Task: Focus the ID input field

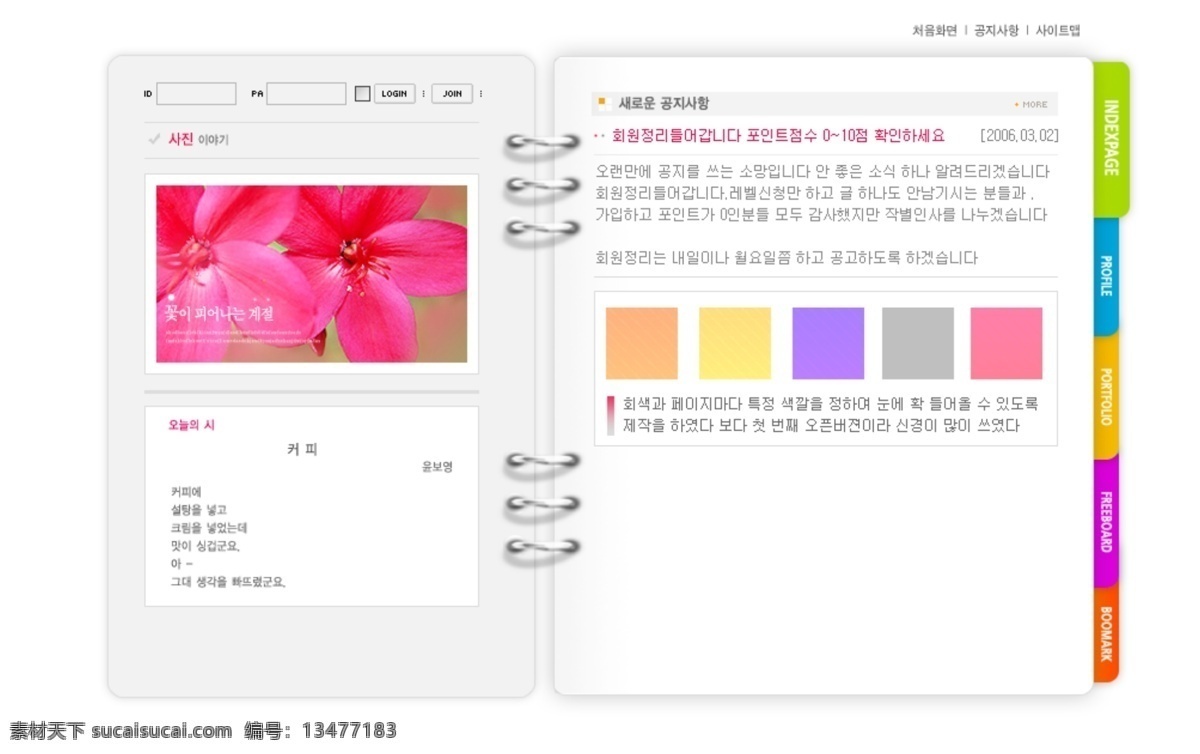Action: [196, 94]
